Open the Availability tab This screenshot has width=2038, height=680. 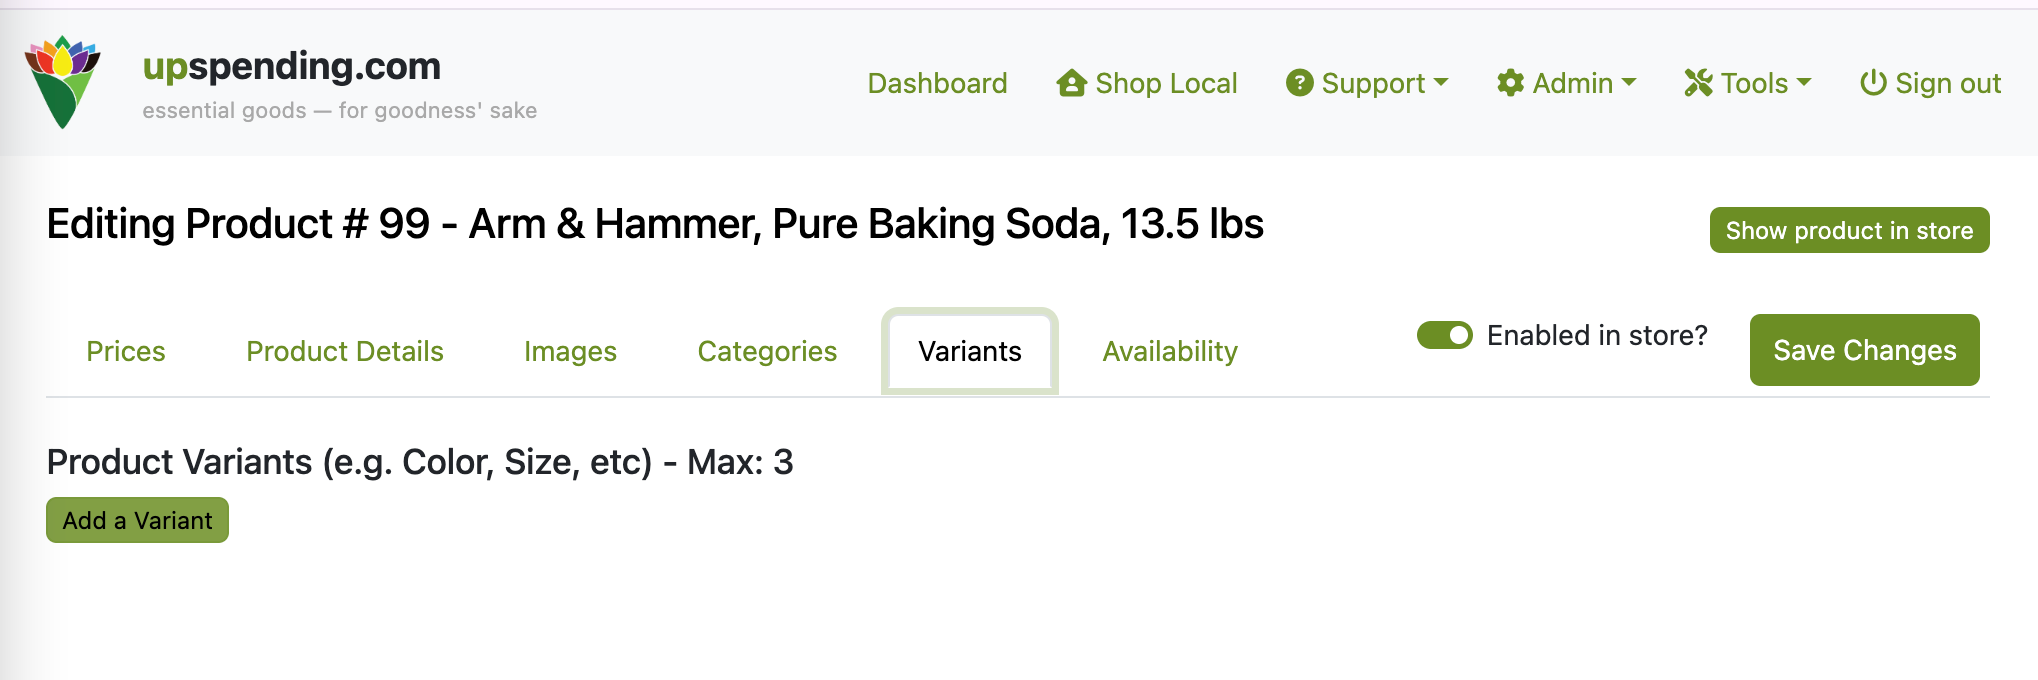1170,351
